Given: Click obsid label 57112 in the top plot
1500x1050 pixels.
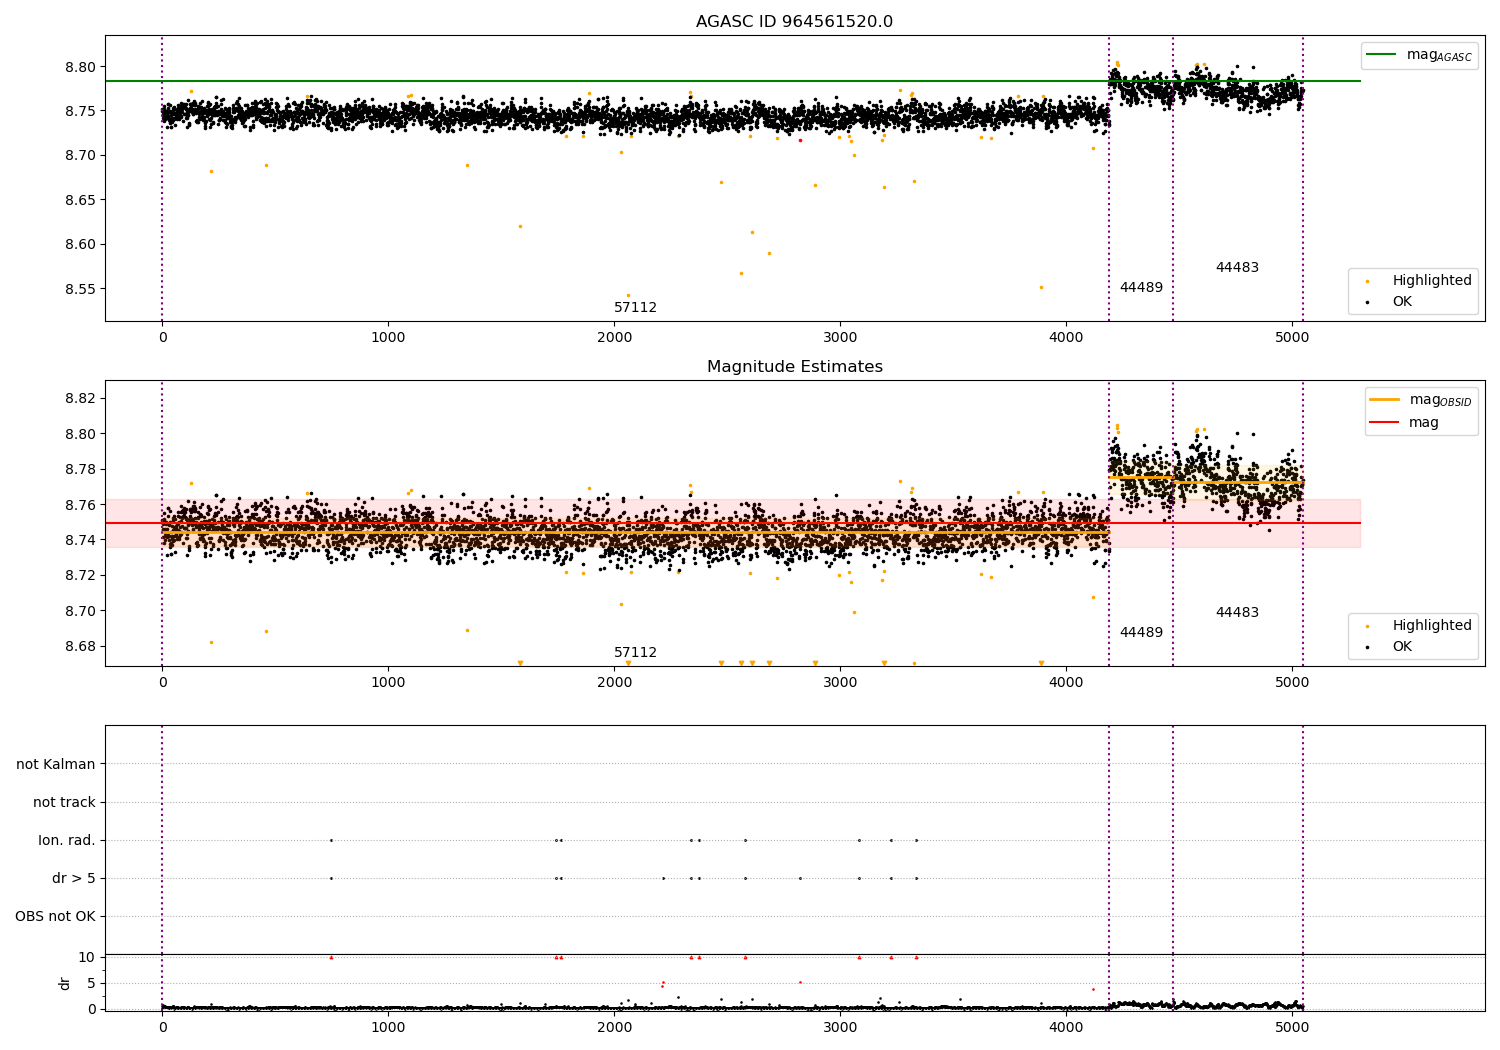Looking at the screenshot, I should [635, 307].
